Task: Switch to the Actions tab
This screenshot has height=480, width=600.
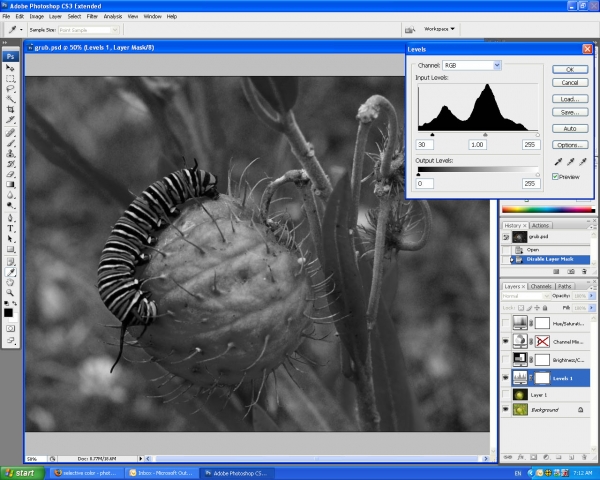Action: click(540, 225)
